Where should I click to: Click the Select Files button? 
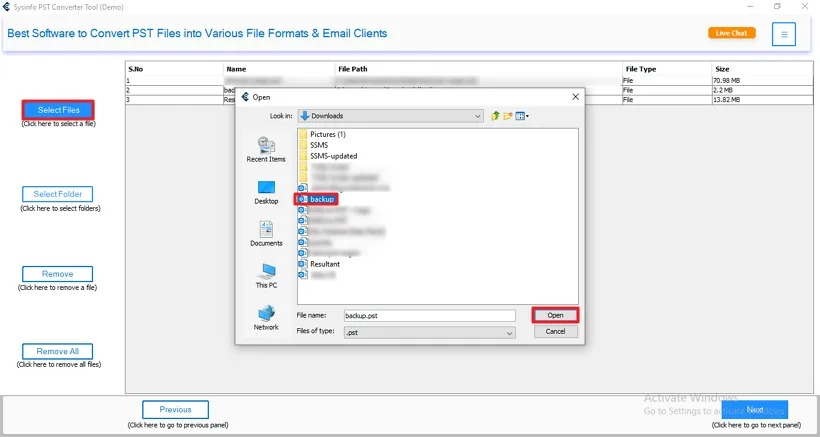click(x=58, y=110)
